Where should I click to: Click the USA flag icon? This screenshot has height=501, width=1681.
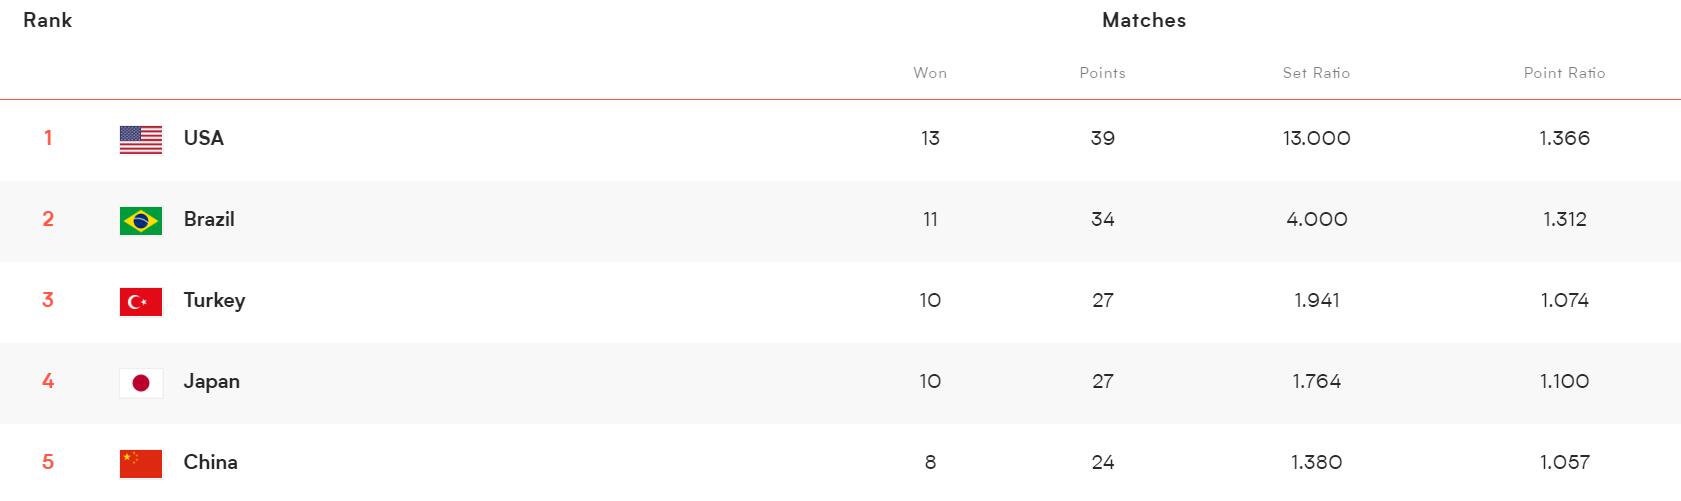tap(140, 139)
